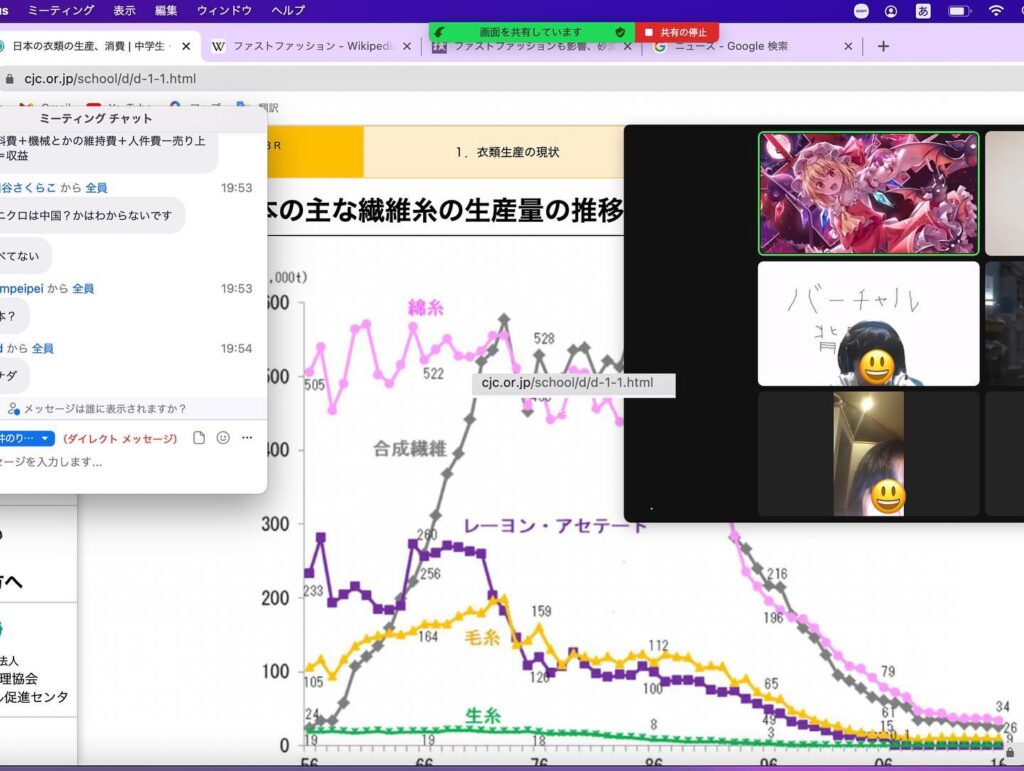Click the green shield icon in sharing bar
The image size is (1024, 771).
tap(620, 32)
